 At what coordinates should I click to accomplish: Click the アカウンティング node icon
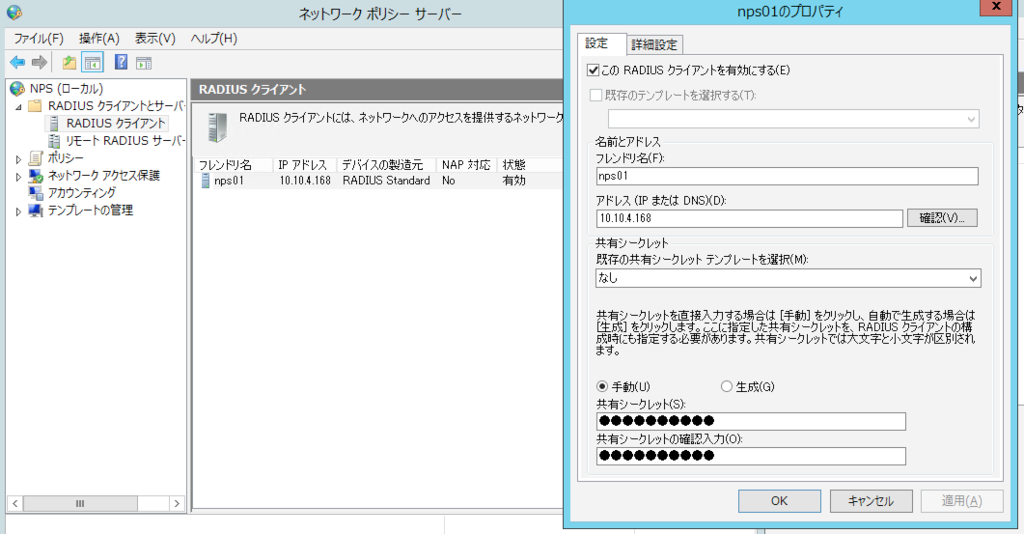36,193
